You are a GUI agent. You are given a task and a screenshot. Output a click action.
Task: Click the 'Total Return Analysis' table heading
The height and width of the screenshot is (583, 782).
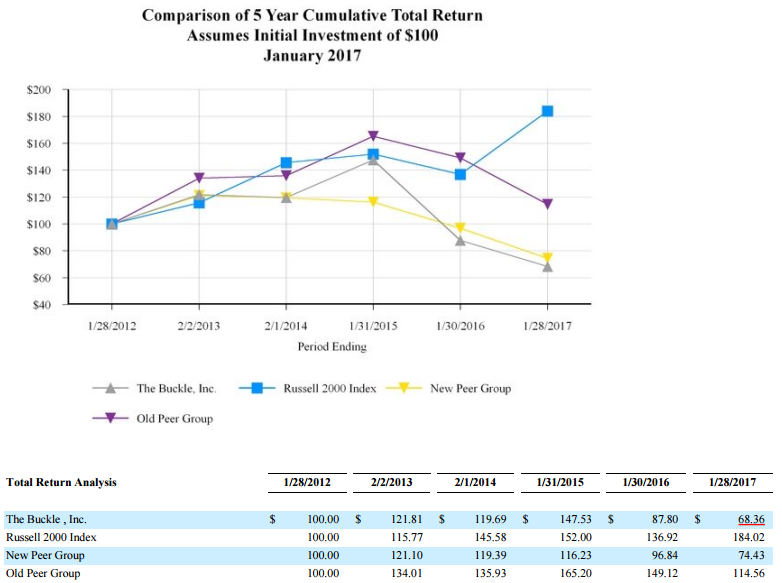(x=61, y=482)
